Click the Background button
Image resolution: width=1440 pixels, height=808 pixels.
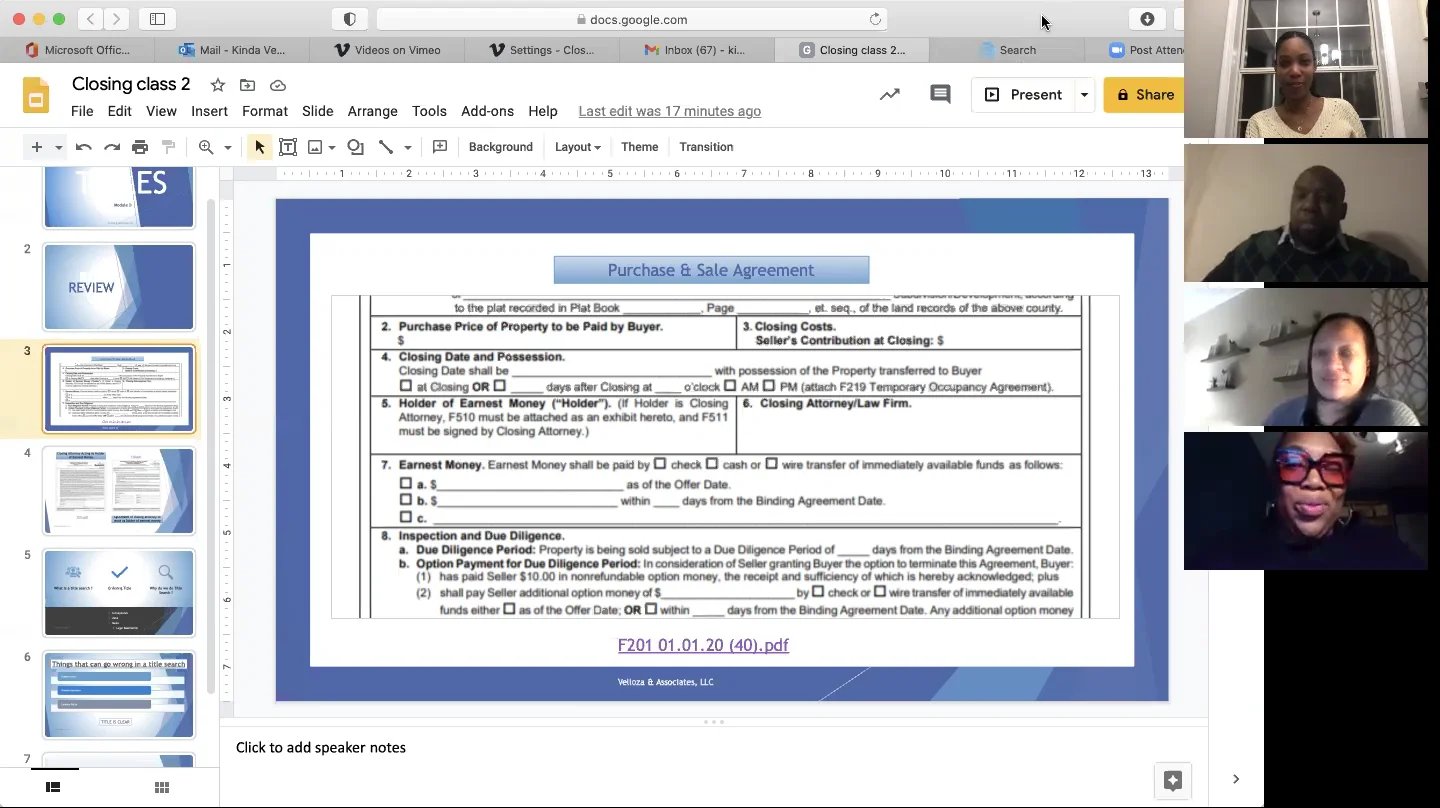coord(501,147)
